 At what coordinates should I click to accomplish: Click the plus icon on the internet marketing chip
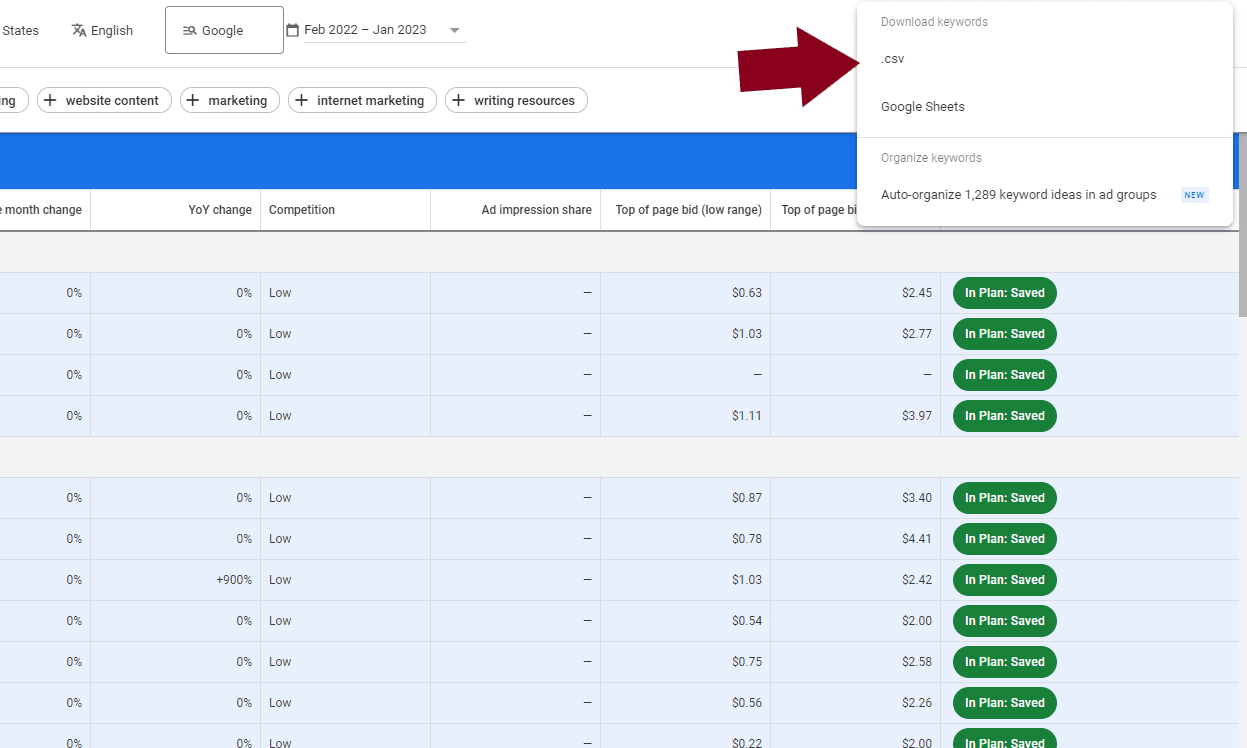click(x=301, y=100)
